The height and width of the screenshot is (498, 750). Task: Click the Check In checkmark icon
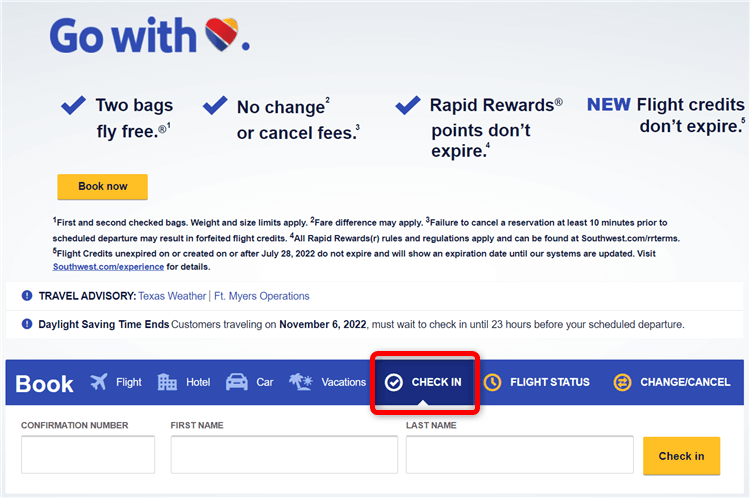point(394,382)
